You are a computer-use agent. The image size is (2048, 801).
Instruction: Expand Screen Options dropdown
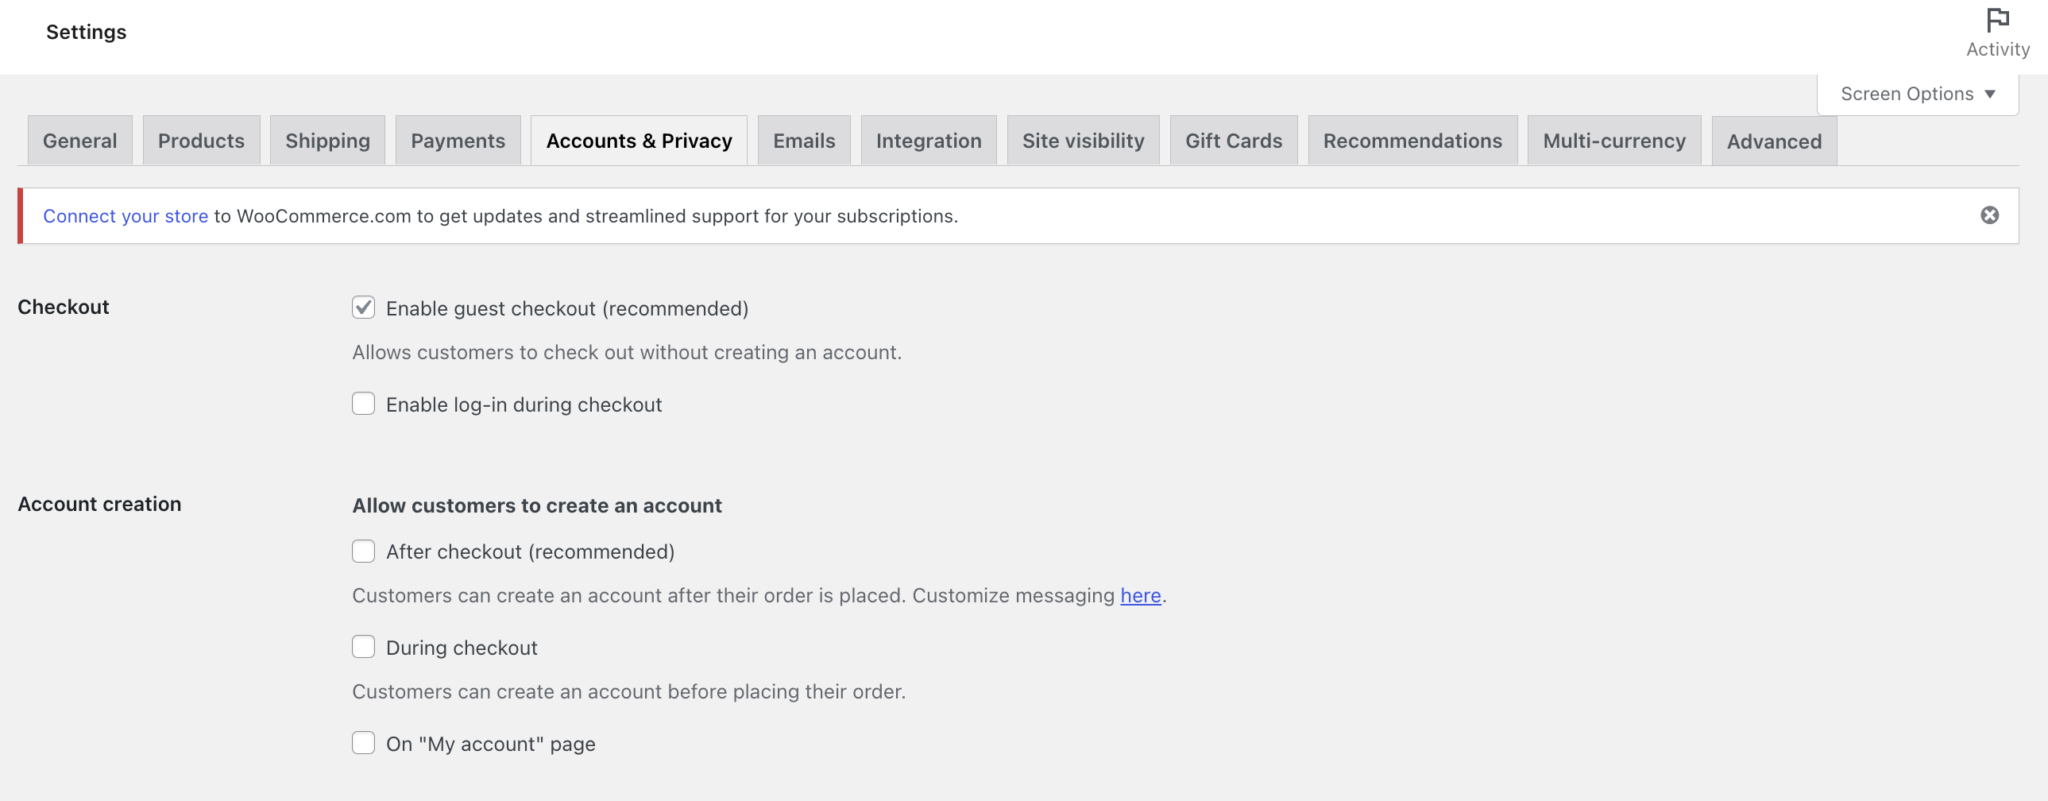point(1917,94)
